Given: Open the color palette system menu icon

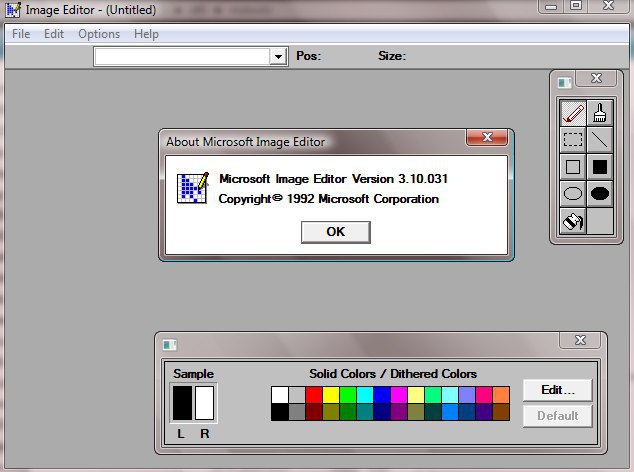Looking at the screenshot, I should 169,345.
